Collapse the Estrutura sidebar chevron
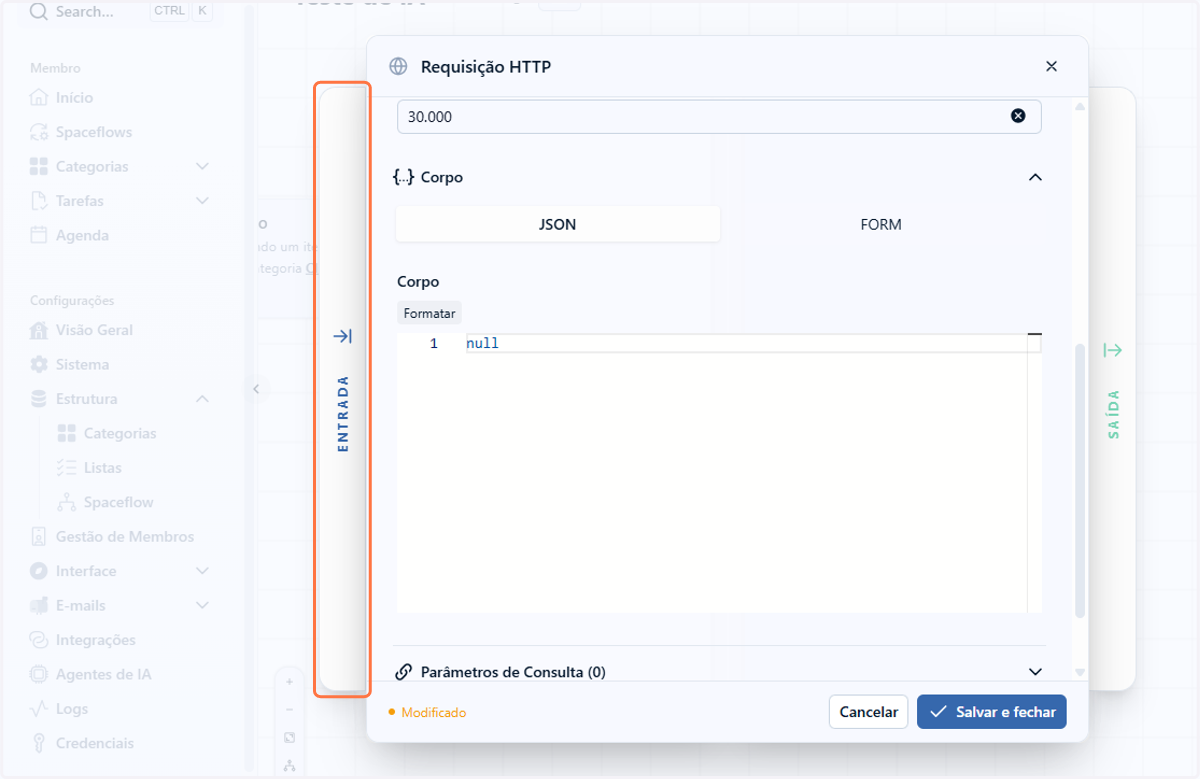The width and height of the screenshot is (1200, 779). tap(202, 399)
